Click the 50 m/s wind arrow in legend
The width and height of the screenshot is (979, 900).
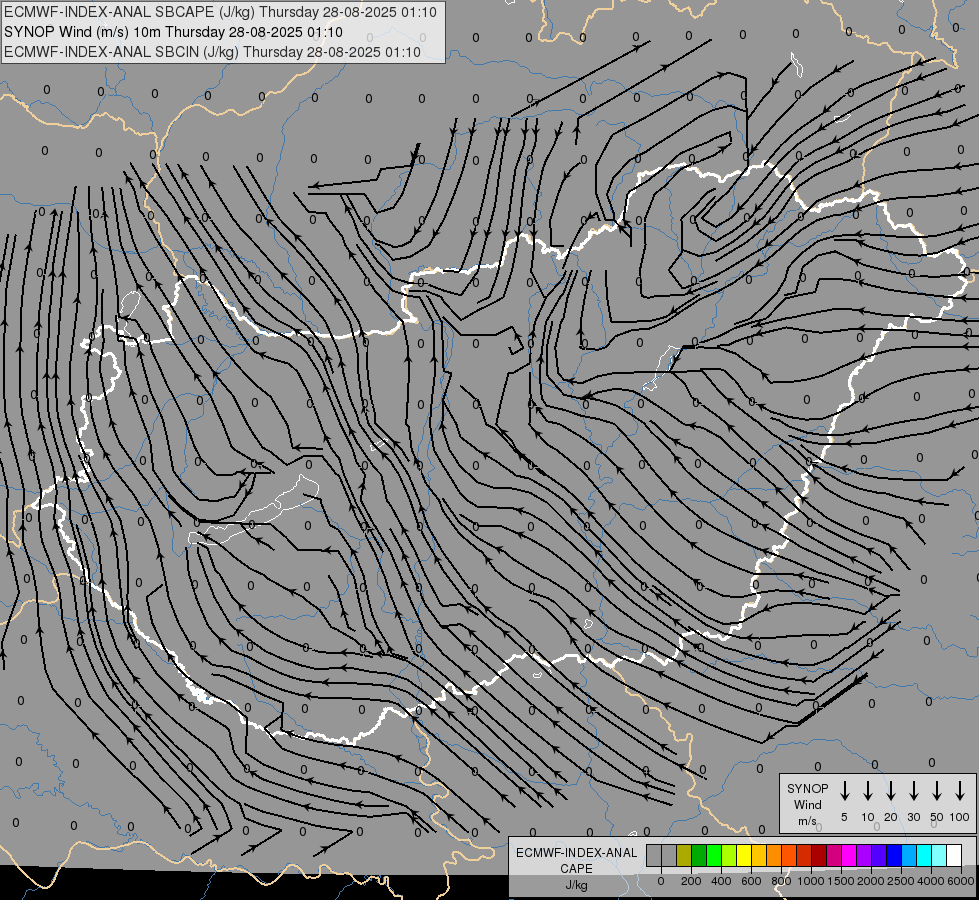(937, 791)
